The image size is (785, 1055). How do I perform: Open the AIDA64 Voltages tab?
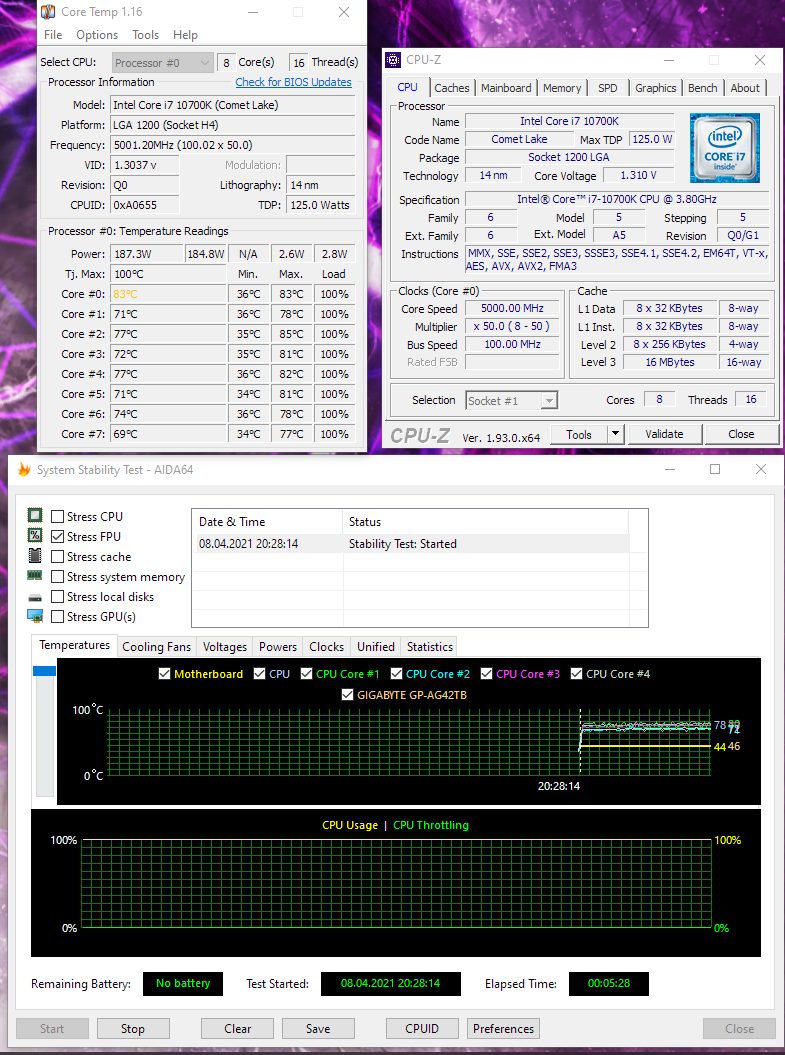click(x=225, y=647)
